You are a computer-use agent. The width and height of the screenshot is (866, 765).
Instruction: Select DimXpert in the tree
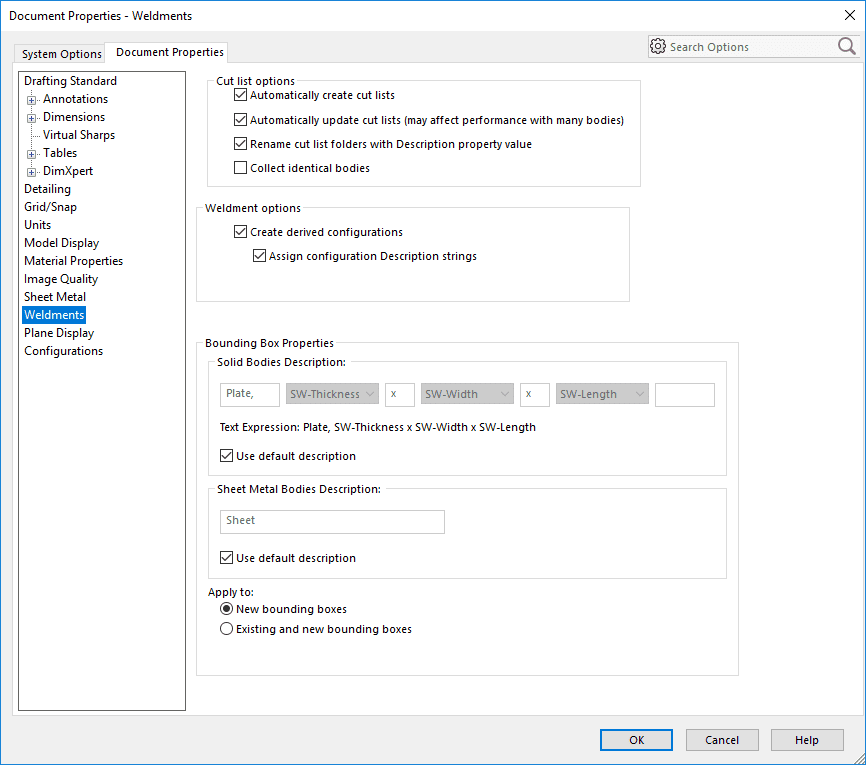coord(67,171)
